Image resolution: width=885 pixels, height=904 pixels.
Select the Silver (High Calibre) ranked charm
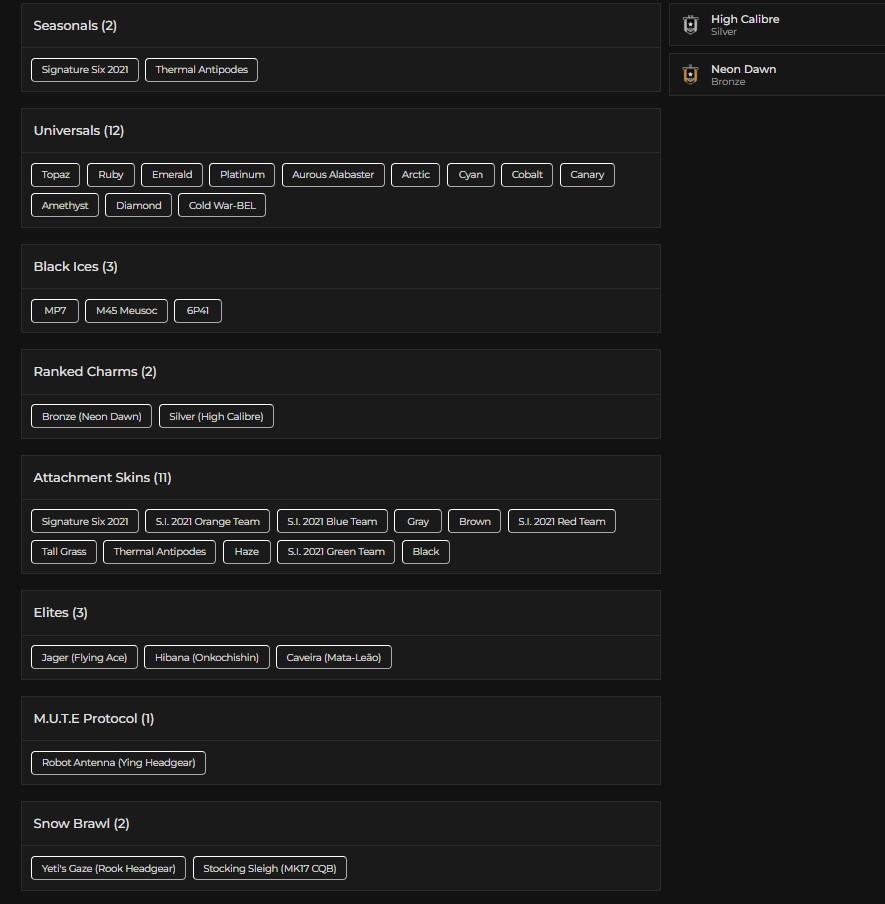point(216,416)
